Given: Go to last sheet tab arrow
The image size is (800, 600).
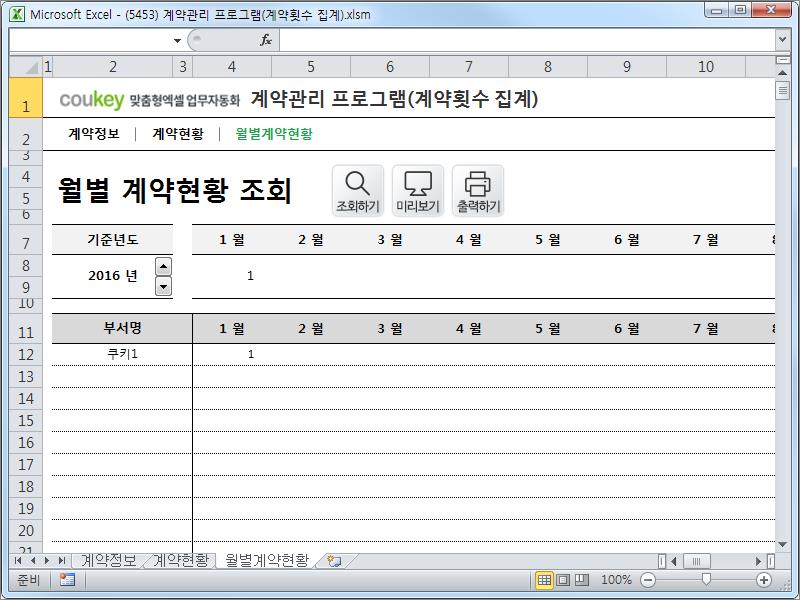Looking at the screenshot, I should (62, 561).
